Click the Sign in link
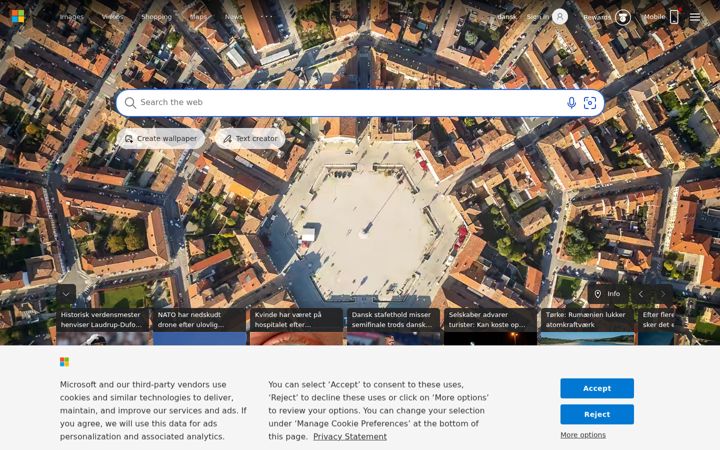The width and height of the screenshot is (720, 450). (538, 17)
